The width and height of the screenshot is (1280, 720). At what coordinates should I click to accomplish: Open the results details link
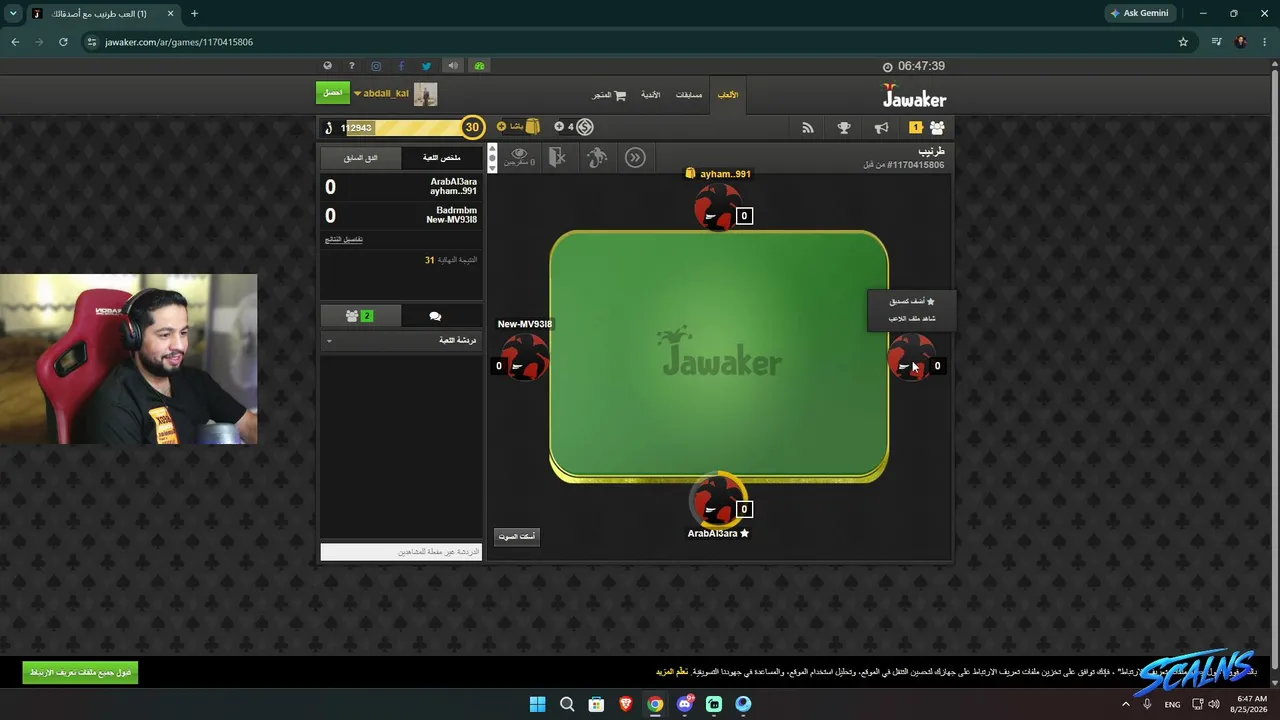344,240
